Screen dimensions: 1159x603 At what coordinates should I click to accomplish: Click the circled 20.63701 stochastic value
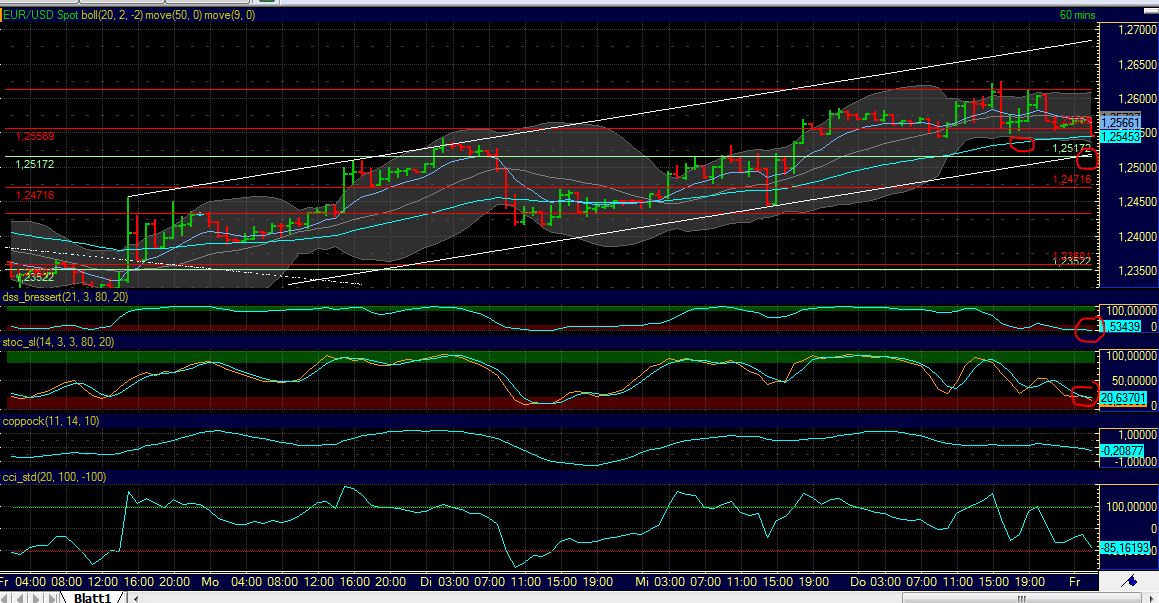tap(1122, 397)
